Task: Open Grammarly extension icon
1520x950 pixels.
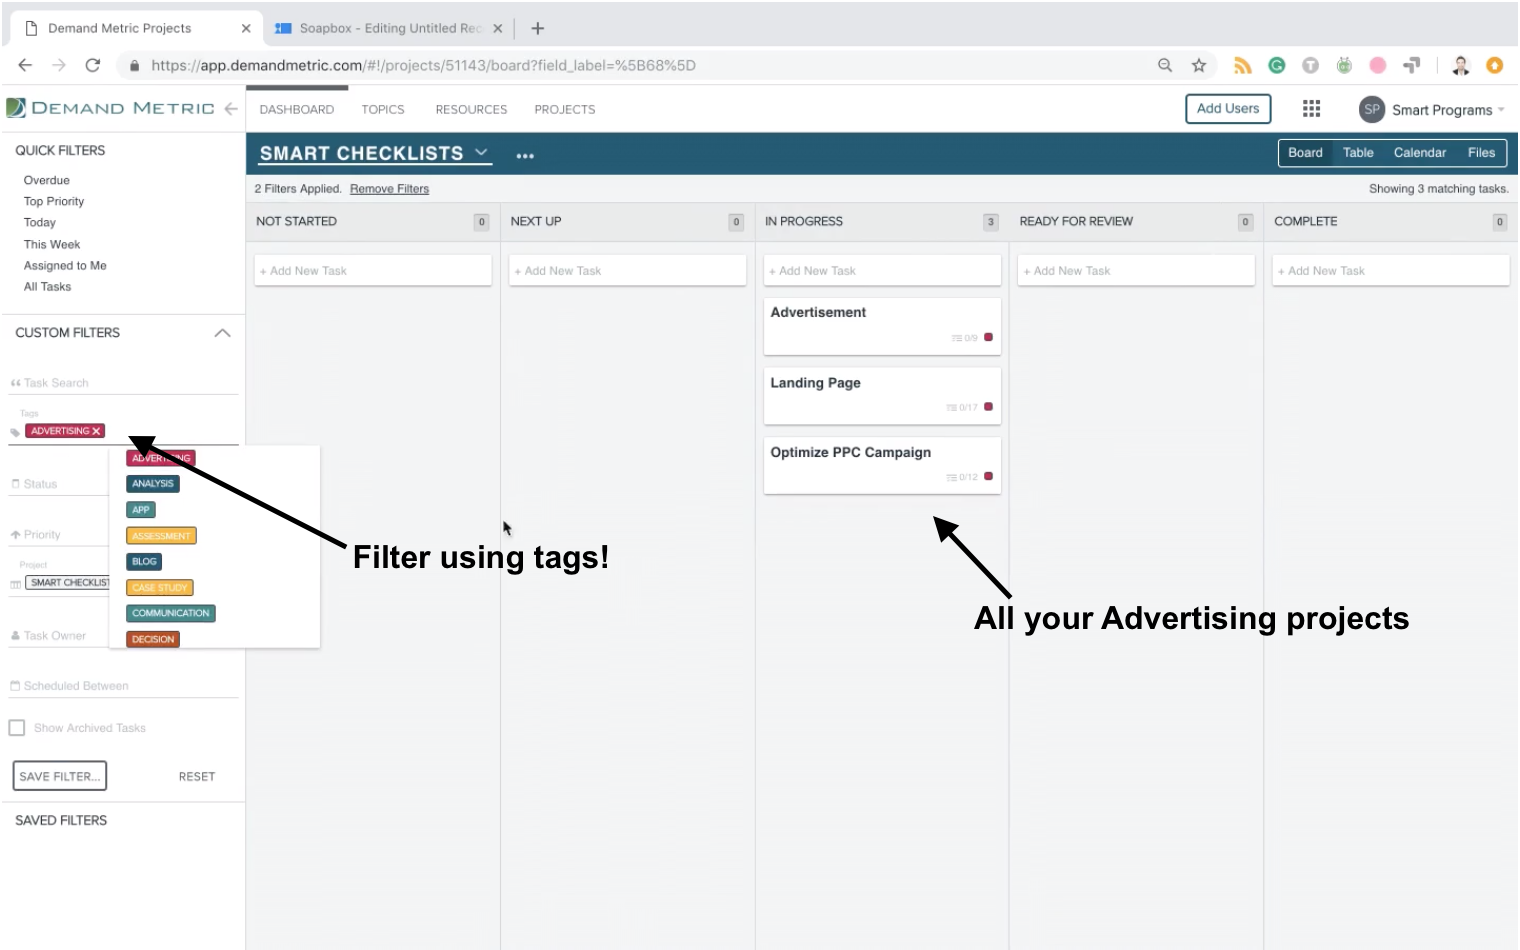Action: point(1276,65)
